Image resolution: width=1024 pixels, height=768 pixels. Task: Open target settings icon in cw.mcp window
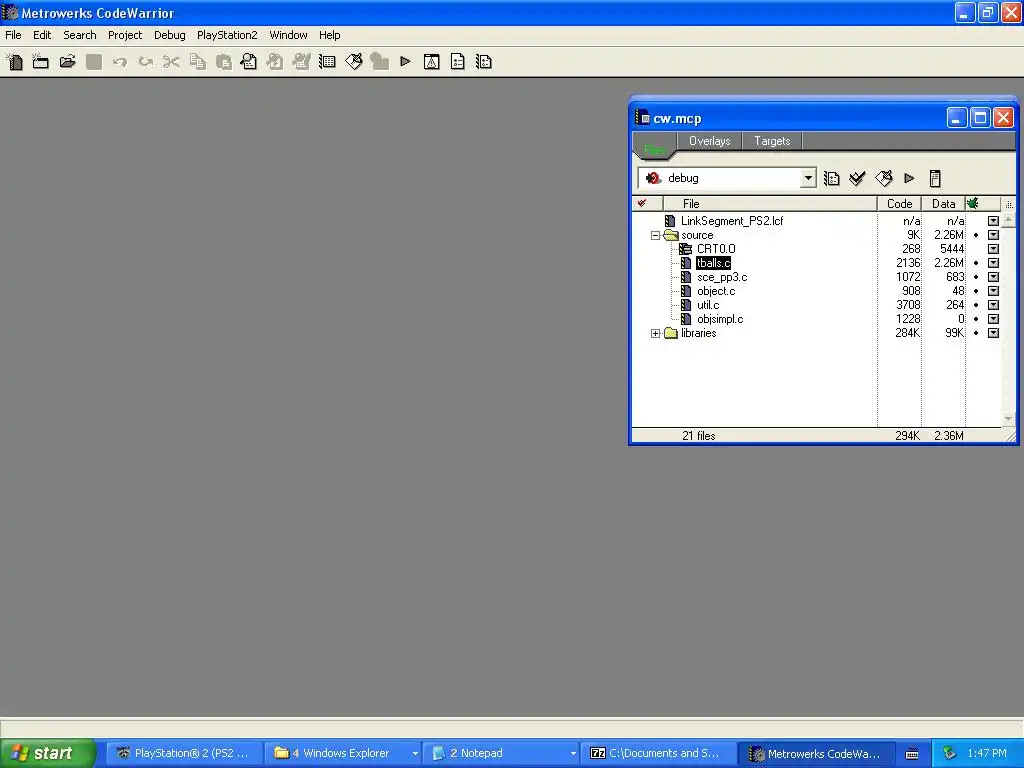pyautogui.click(x=831, y=178)
